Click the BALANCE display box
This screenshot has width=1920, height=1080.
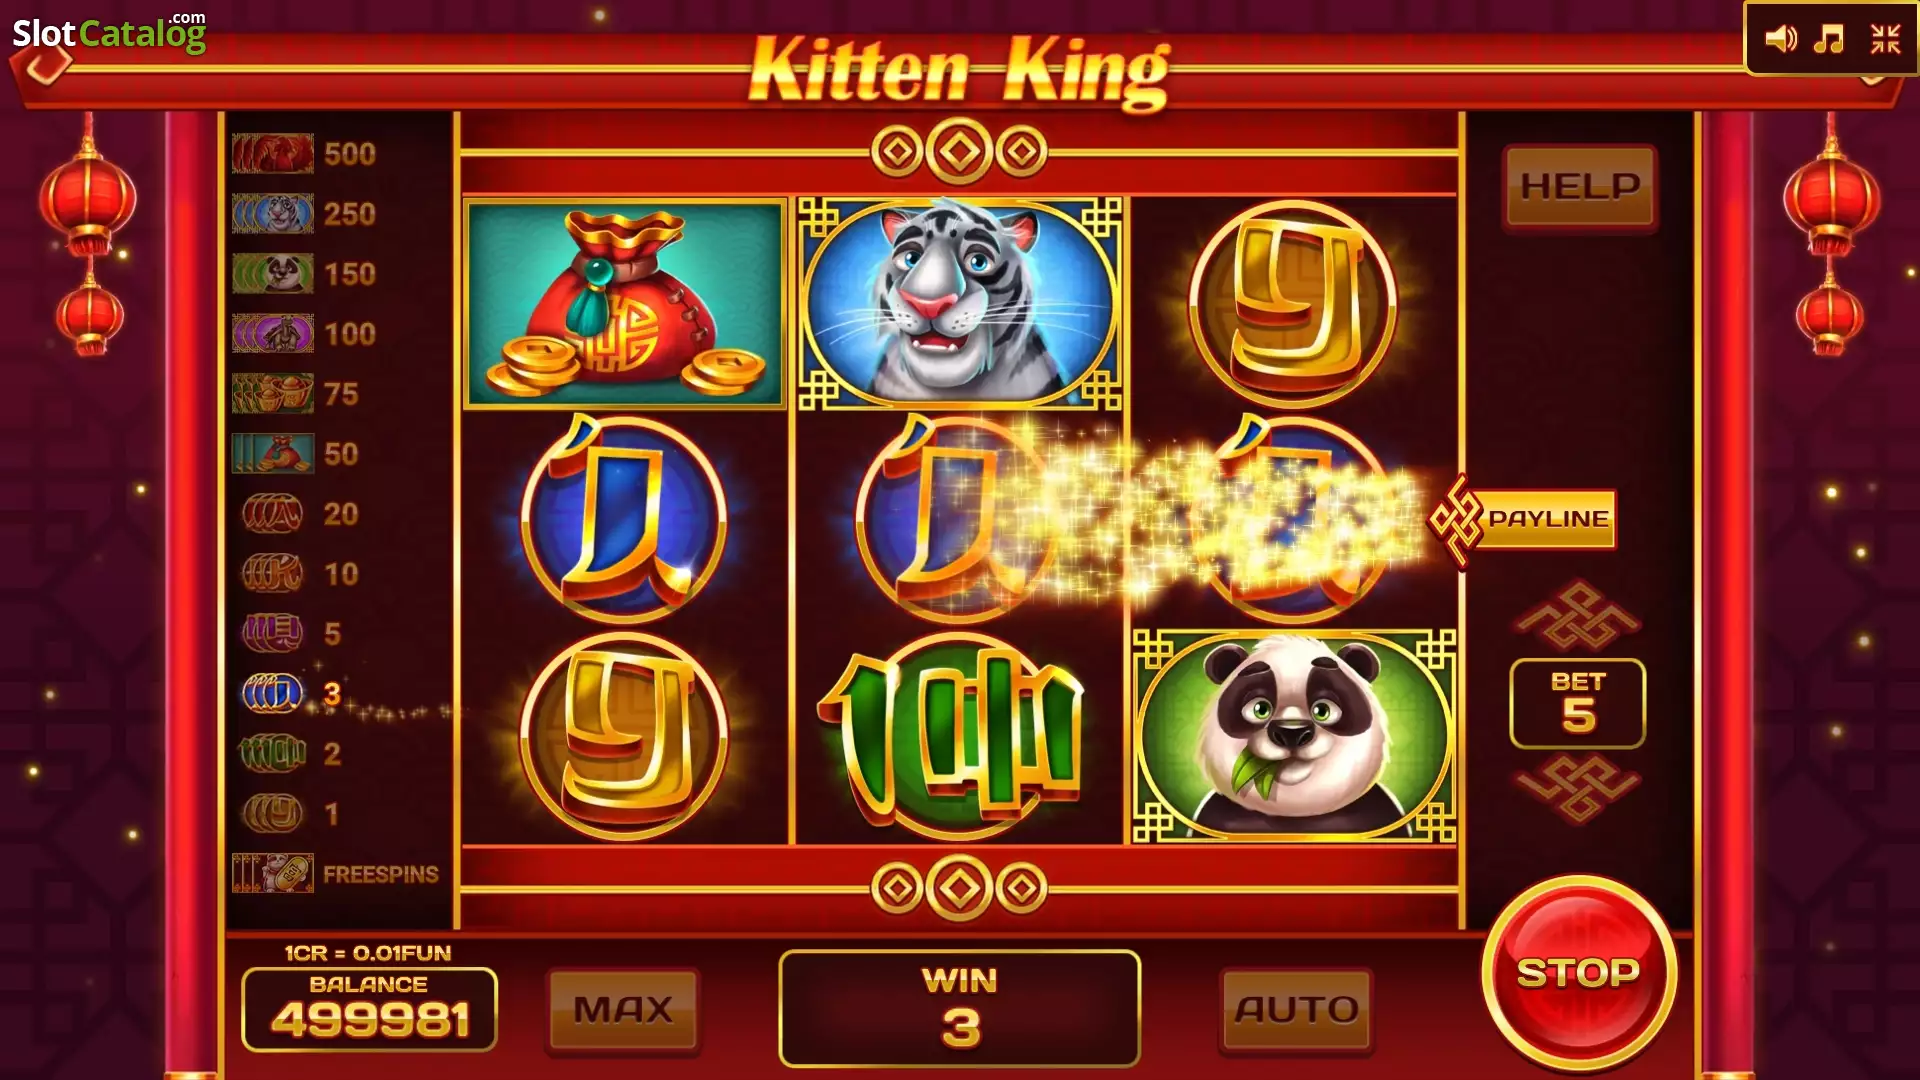369,1008
